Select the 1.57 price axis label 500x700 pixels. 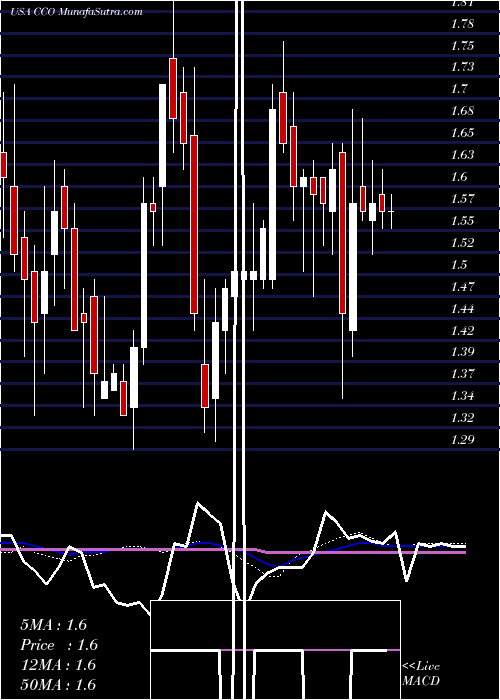click(462, 199)
